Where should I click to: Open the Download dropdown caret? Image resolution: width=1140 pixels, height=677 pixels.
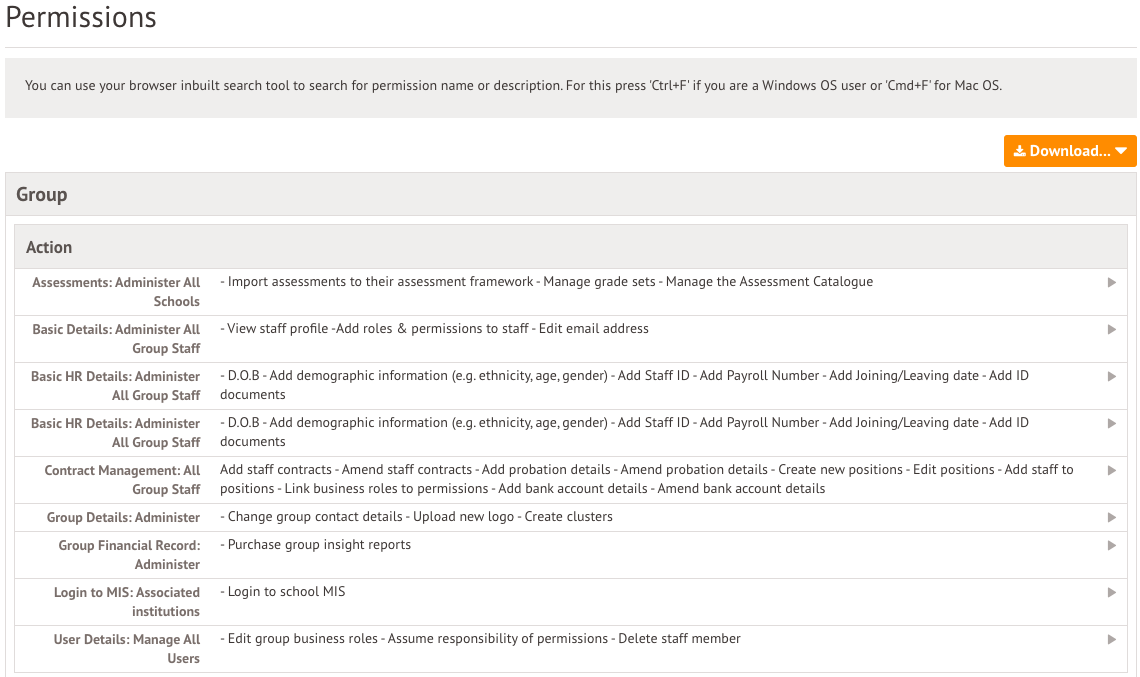point(1121,151)
